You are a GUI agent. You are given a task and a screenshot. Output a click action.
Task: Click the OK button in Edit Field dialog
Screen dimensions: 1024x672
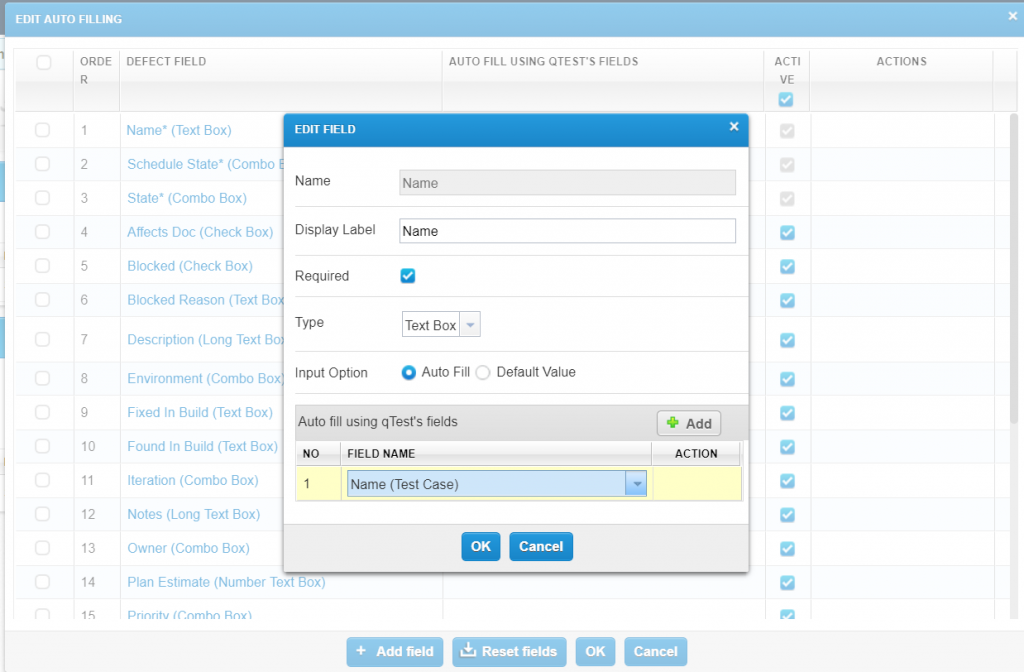(x=480, y=546)
